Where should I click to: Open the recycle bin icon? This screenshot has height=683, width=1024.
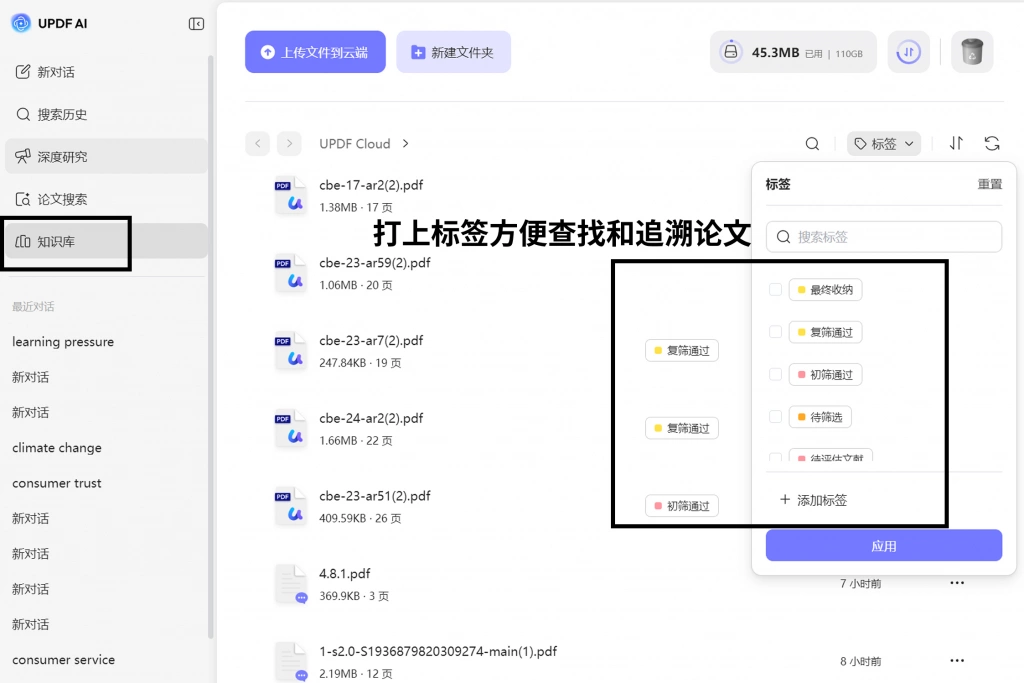click(x=972, y=52)
